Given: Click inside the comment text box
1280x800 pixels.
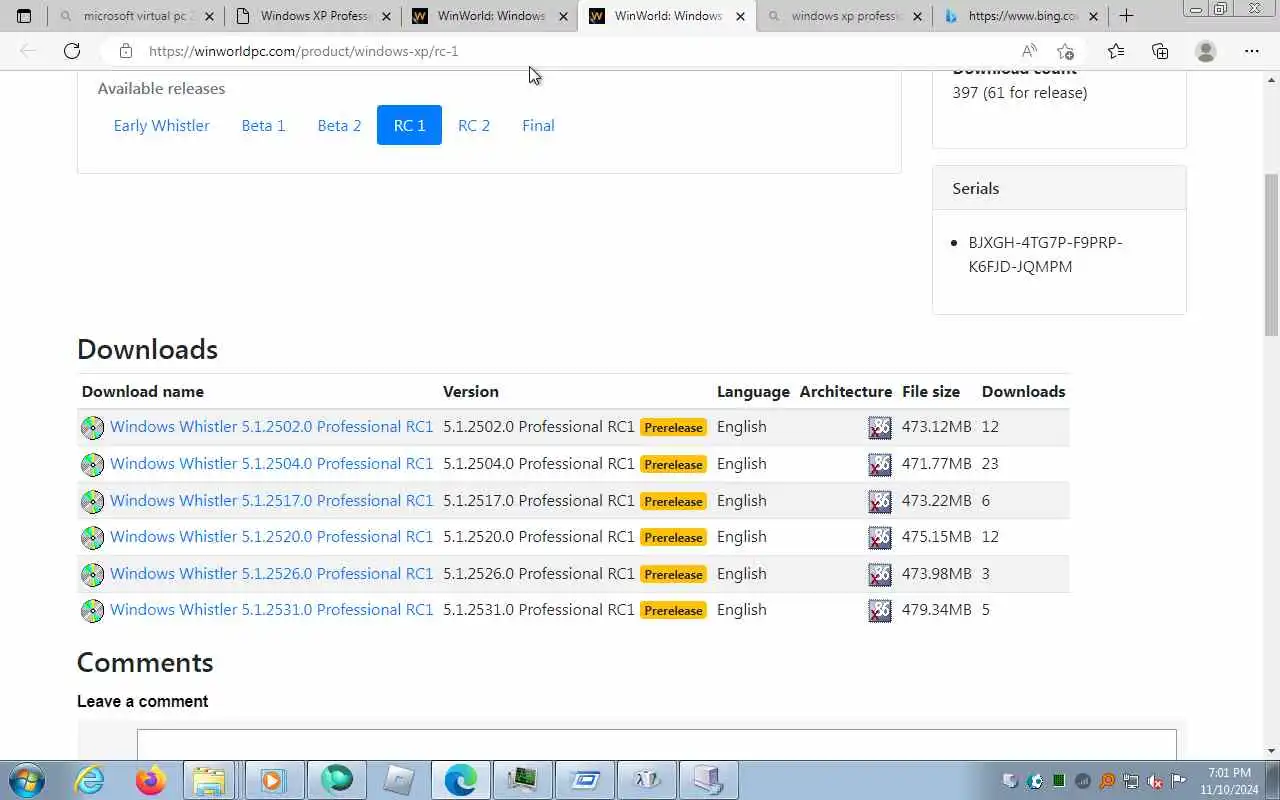Looking at the screenshot, I should 656,745.
